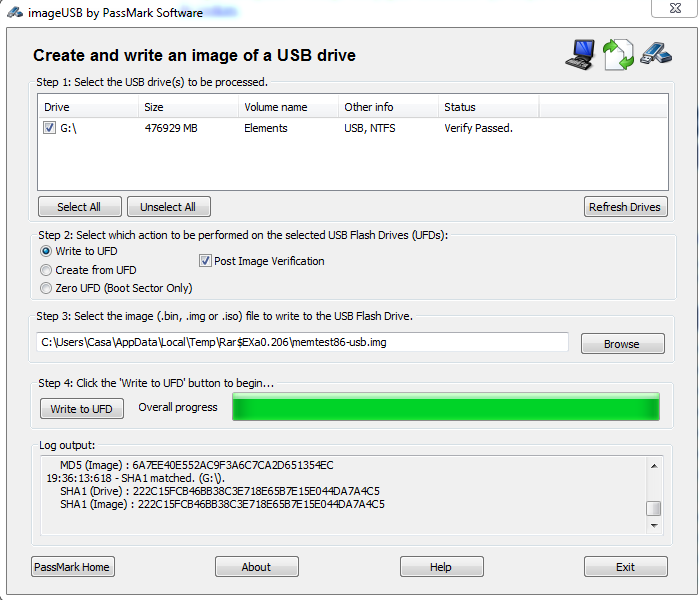Image resolution: width=699 pixels, height=600 pixels.
Task: Click Browse to choose an image file
Action: tap(622, 344)
